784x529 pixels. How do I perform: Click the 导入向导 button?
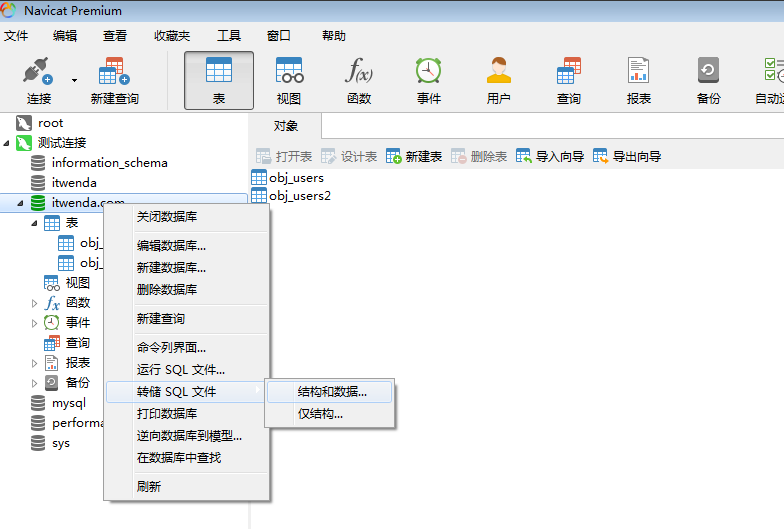[550, 157]
